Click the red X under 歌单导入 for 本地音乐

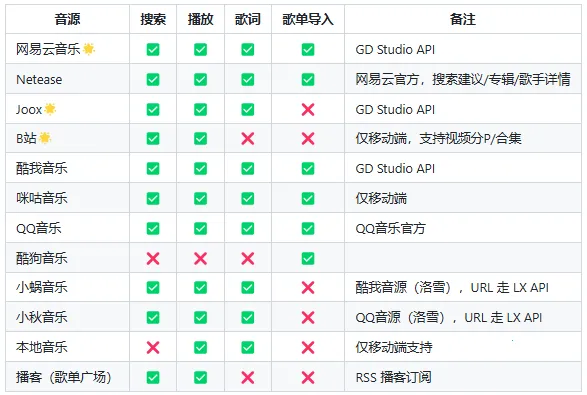308,347
